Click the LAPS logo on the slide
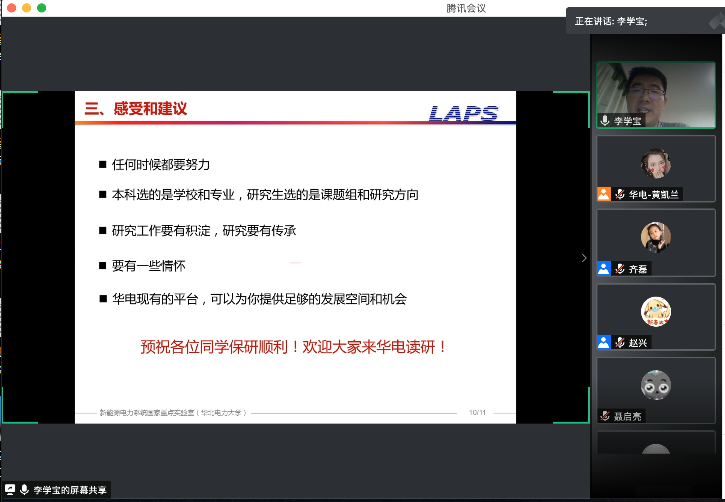Image resolution: width=725 pixels, height=502 pixels. point(463,113)
